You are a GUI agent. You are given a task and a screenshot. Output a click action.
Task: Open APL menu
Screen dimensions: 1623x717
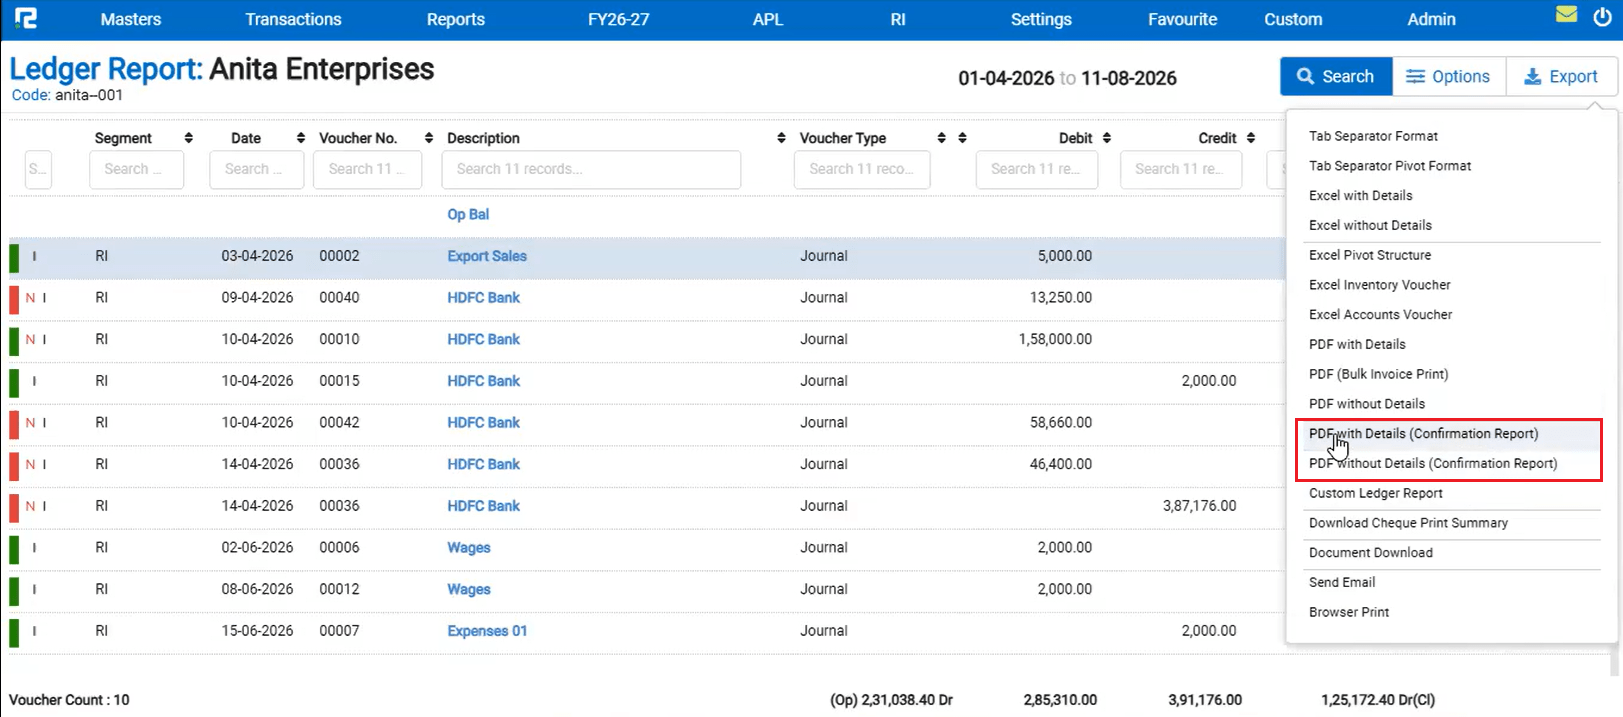(x=768, y=19)
